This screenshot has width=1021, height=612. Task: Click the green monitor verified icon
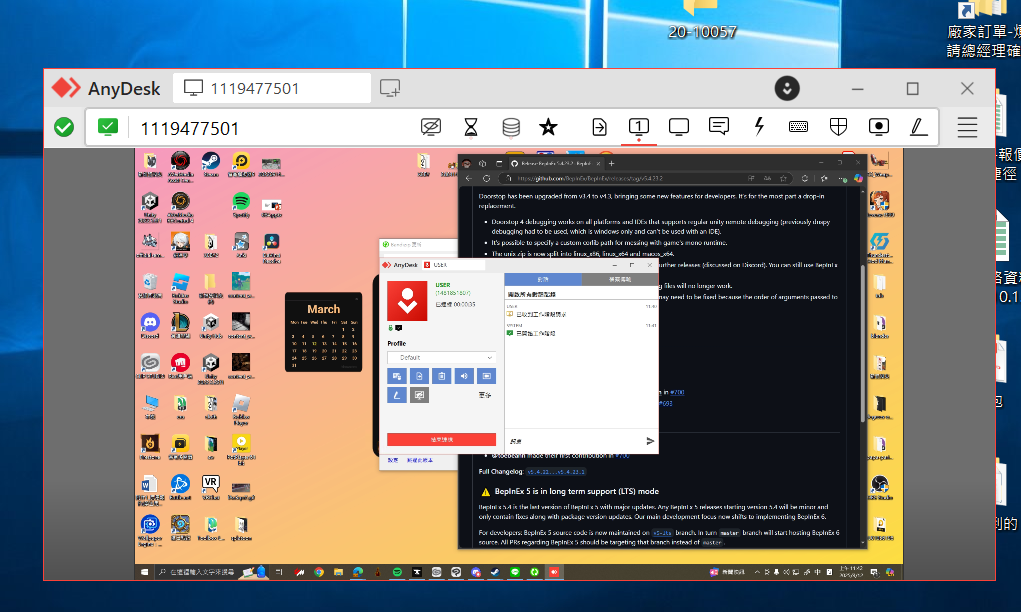tap(107, 126)
